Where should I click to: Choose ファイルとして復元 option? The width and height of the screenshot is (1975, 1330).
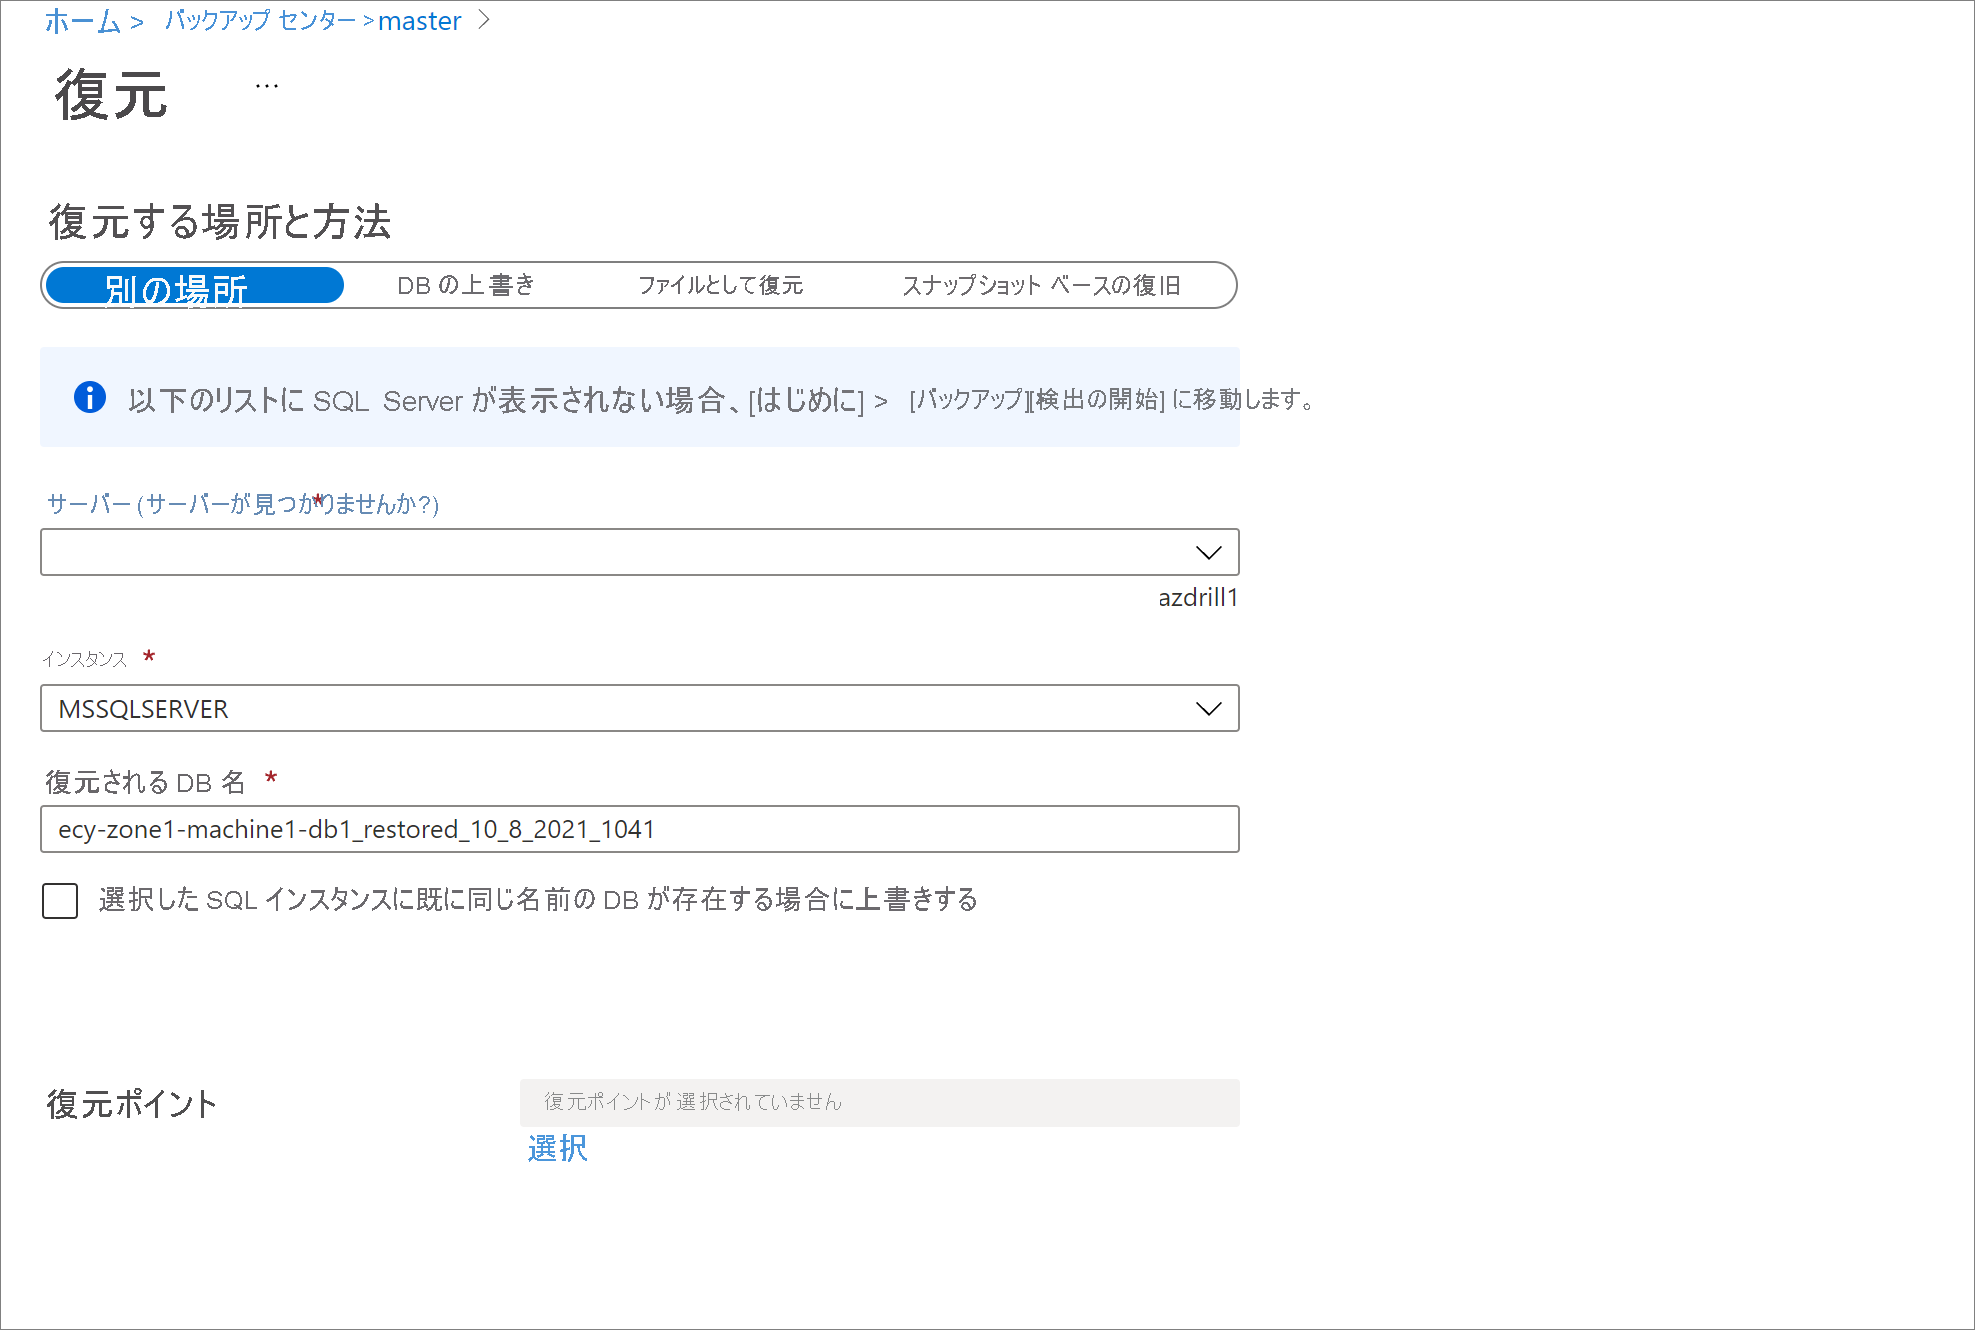coord(720,286)
